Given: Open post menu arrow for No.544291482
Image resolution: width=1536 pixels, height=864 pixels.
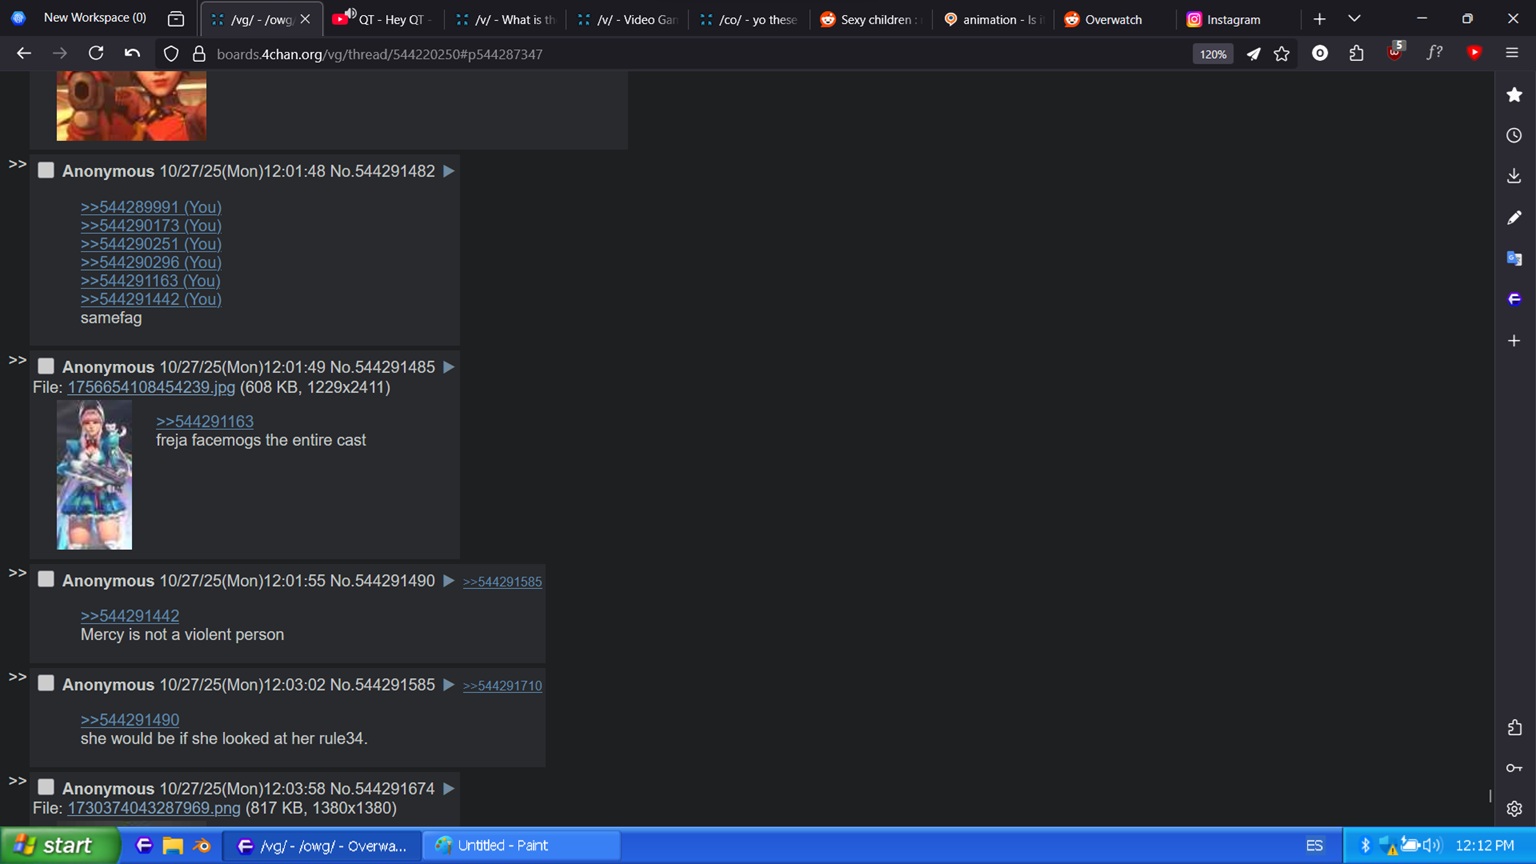Looking at the screenshot, I should pos(449,171).
